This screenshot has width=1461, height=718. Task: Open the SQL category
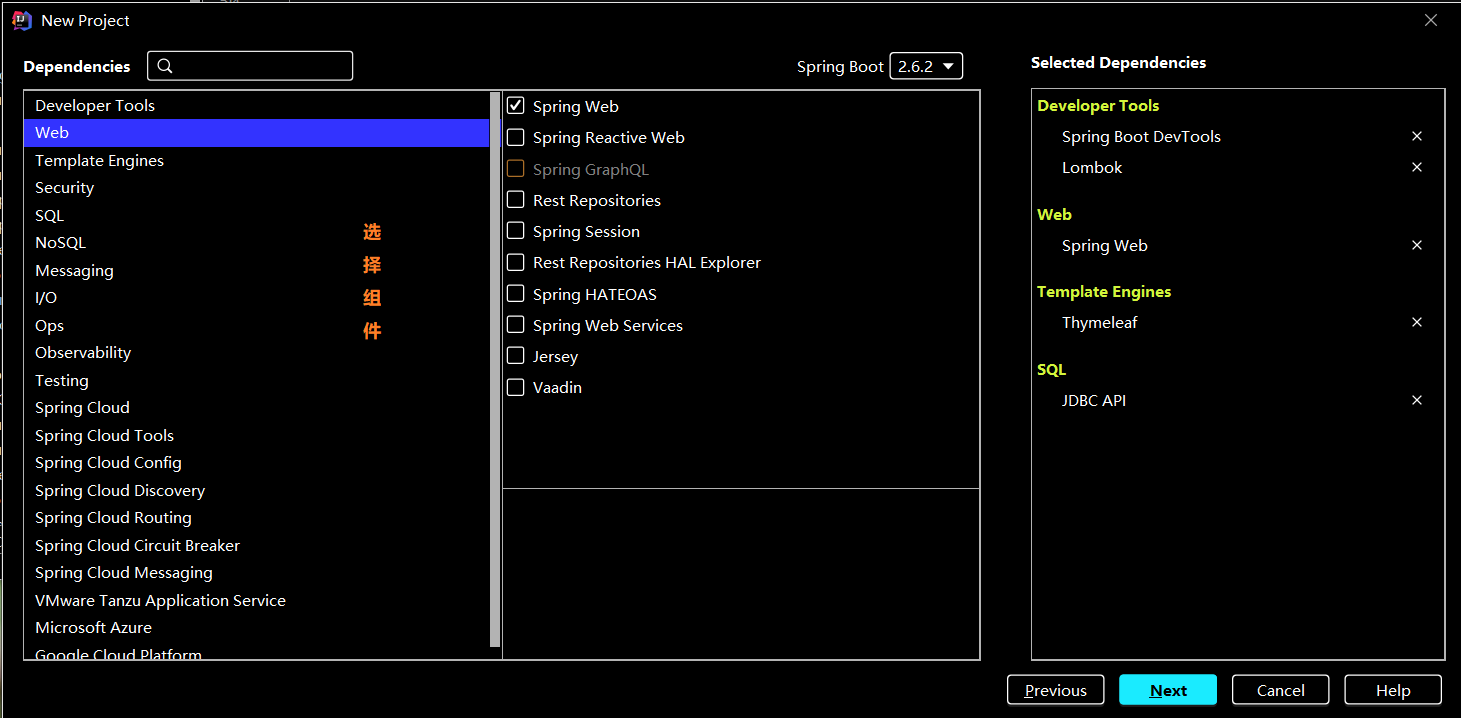tap(256, 215)
